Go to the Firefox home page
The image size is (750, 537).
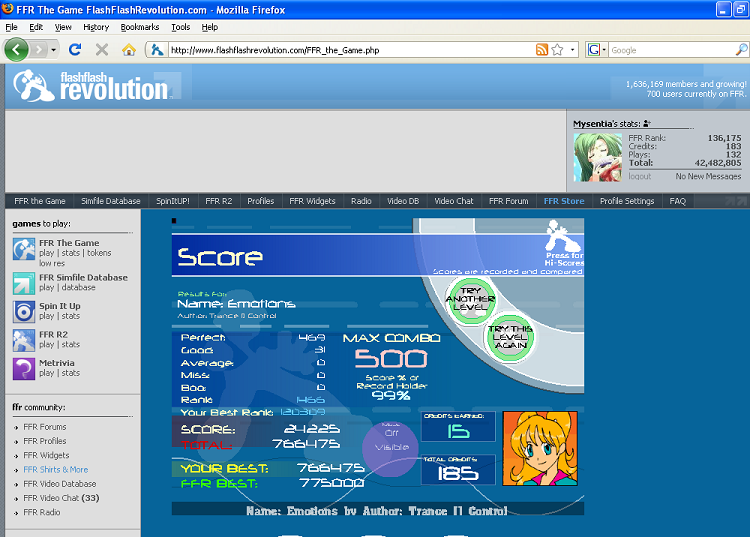coord(128,49)
